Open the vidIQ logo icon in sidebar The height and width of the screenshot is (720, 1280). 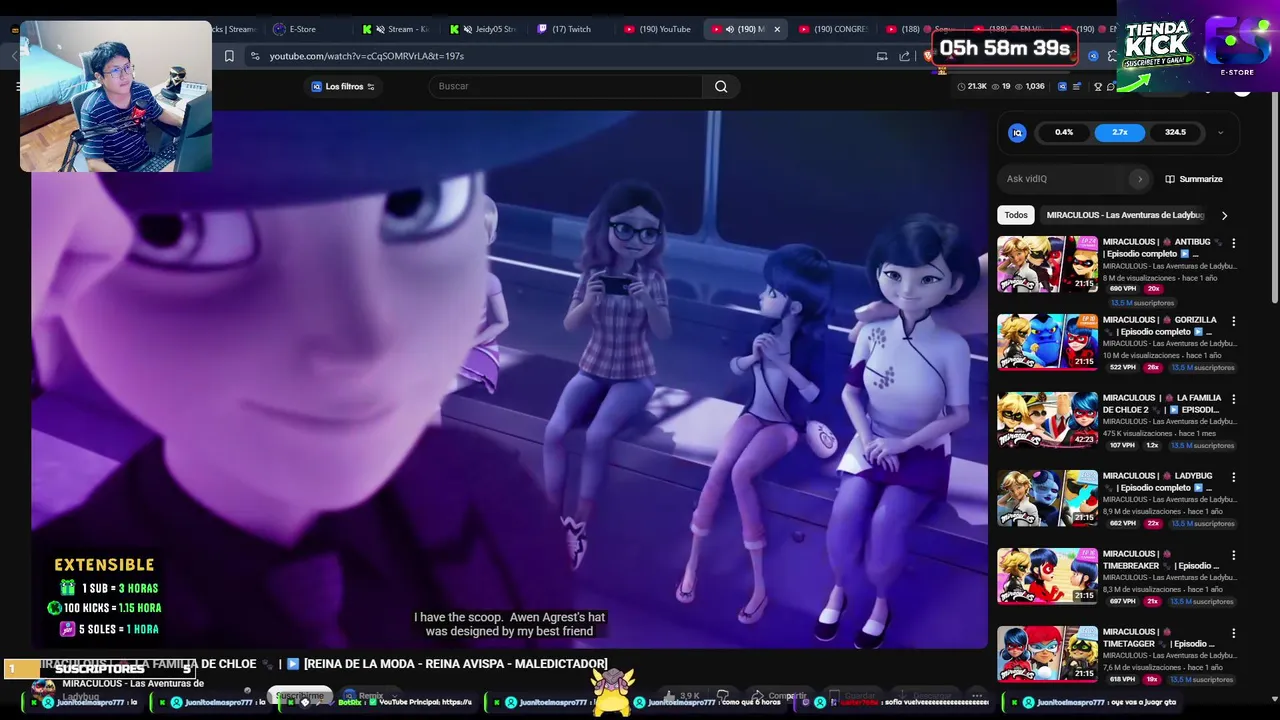pyautogui.click(x=1017, y=132)
